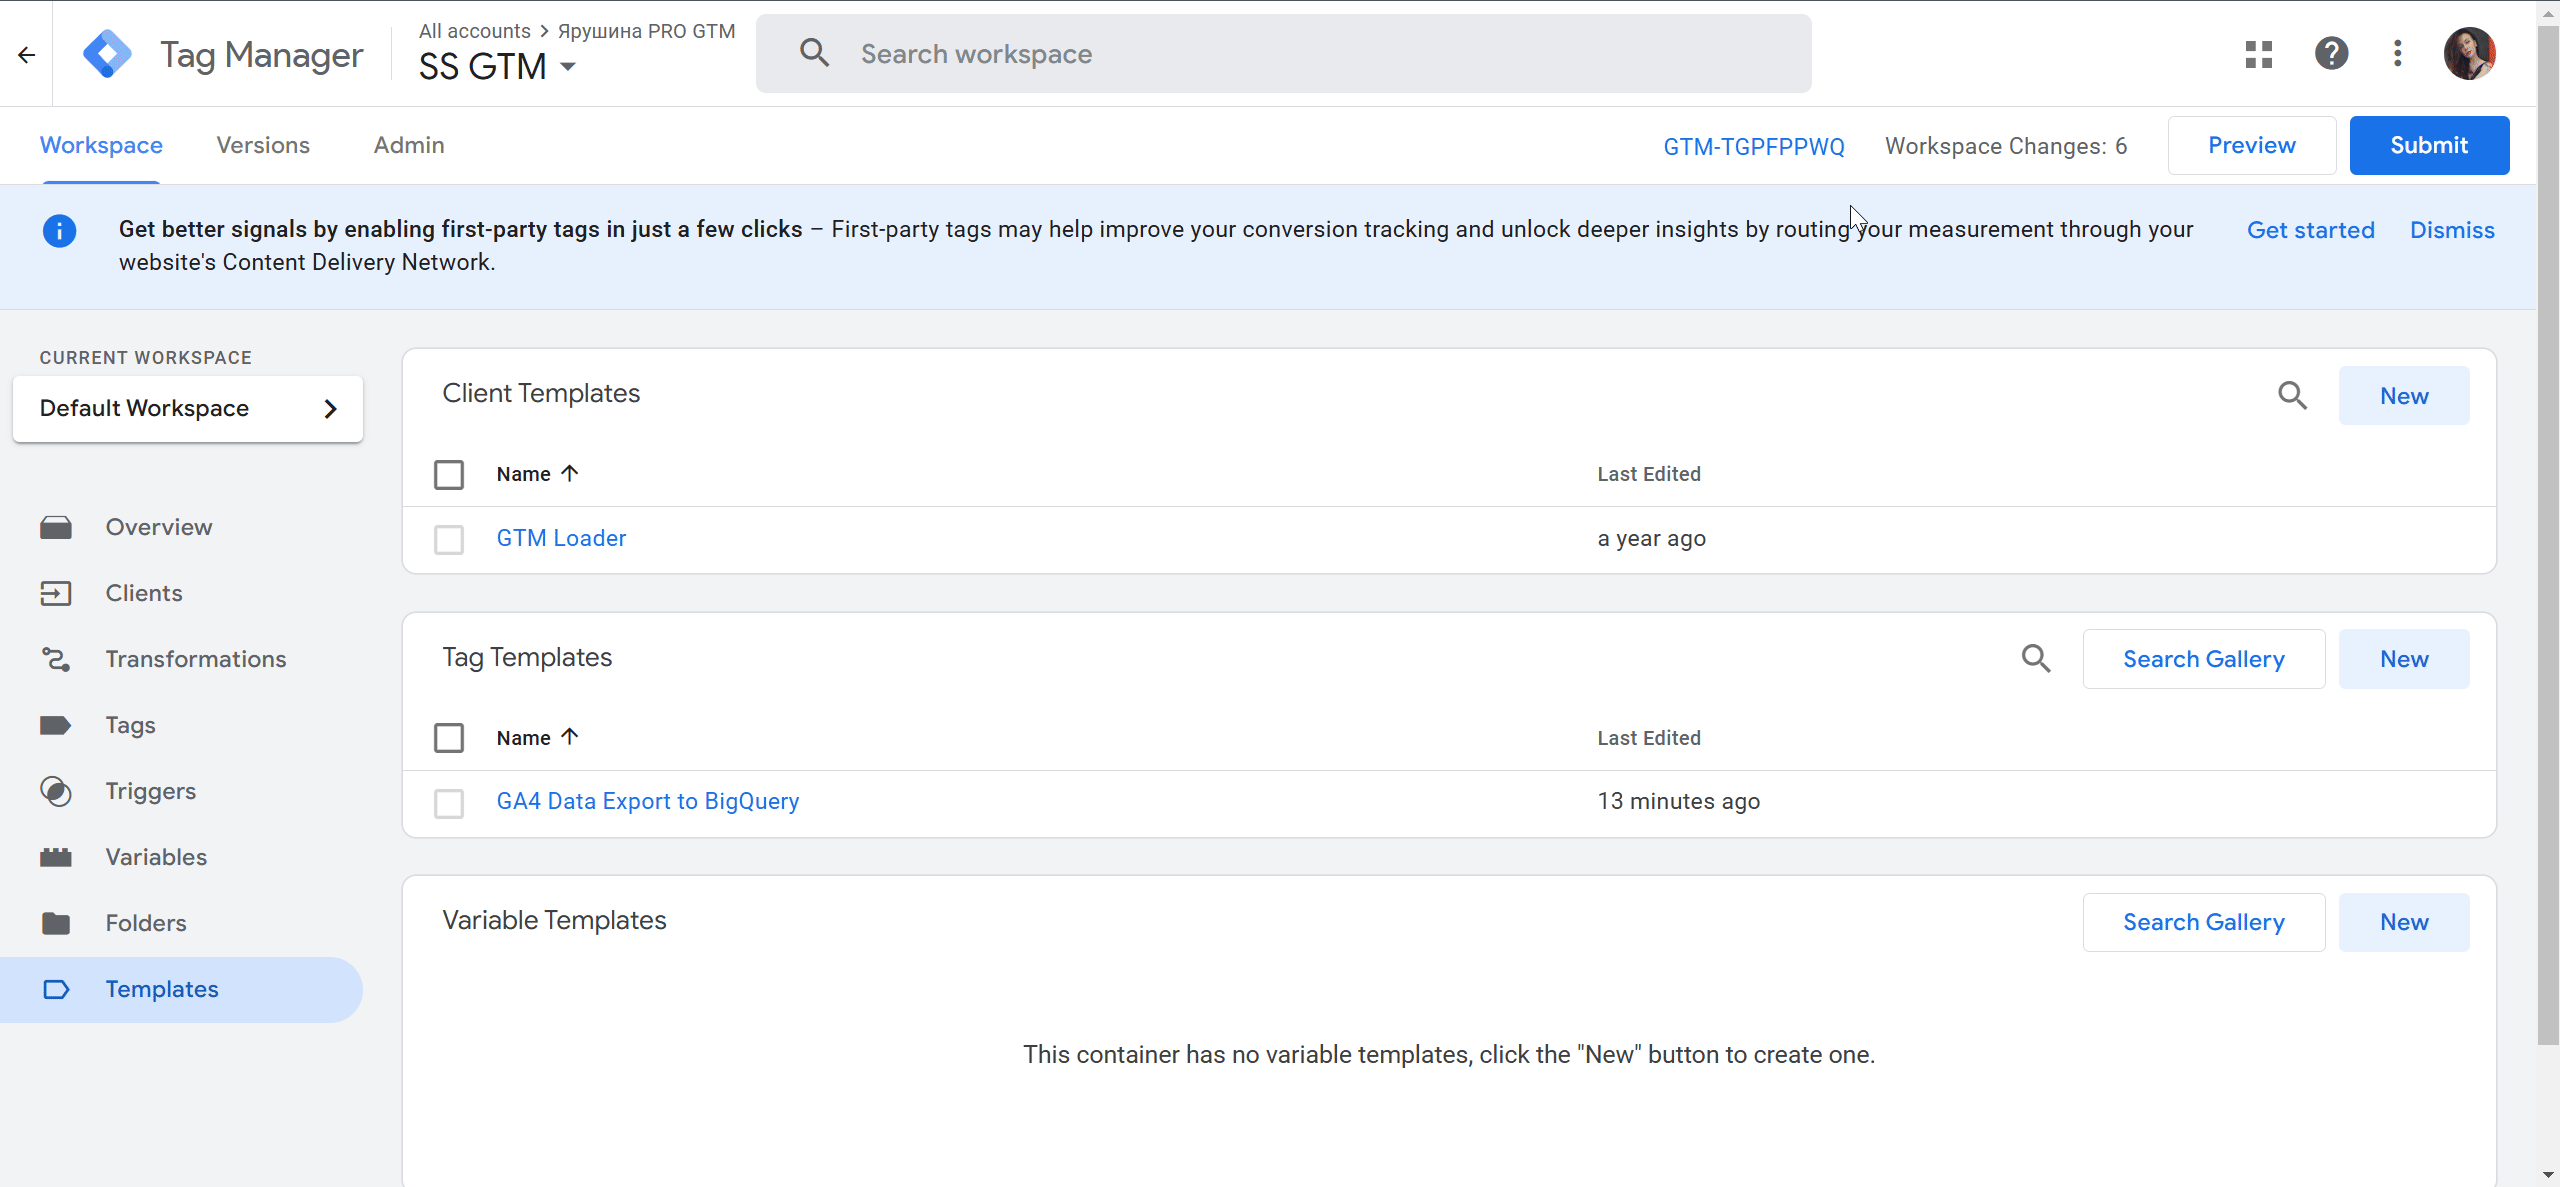Click the Submit button

tap(2429, 145)
